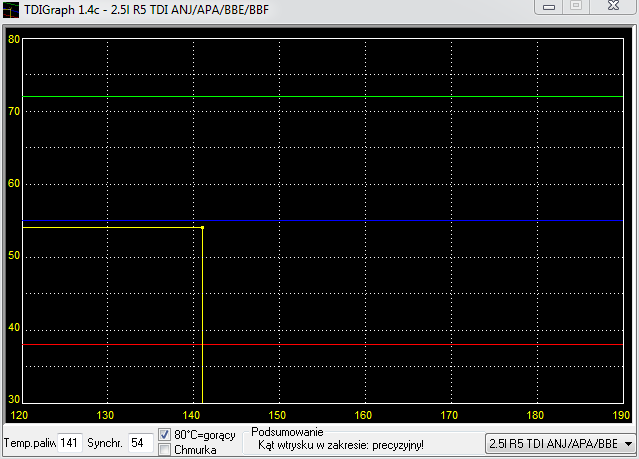Click the x-axis label 170
The height and width of the screenshot is (459, 639).
point(449,415)
